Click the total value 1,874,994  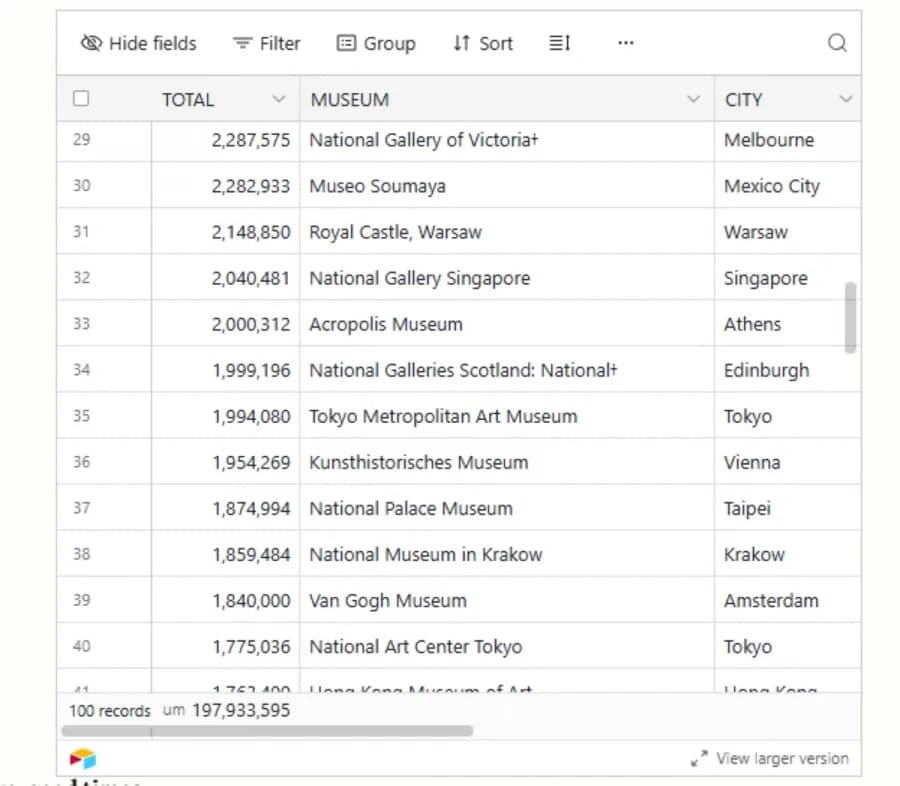(251, 508)
